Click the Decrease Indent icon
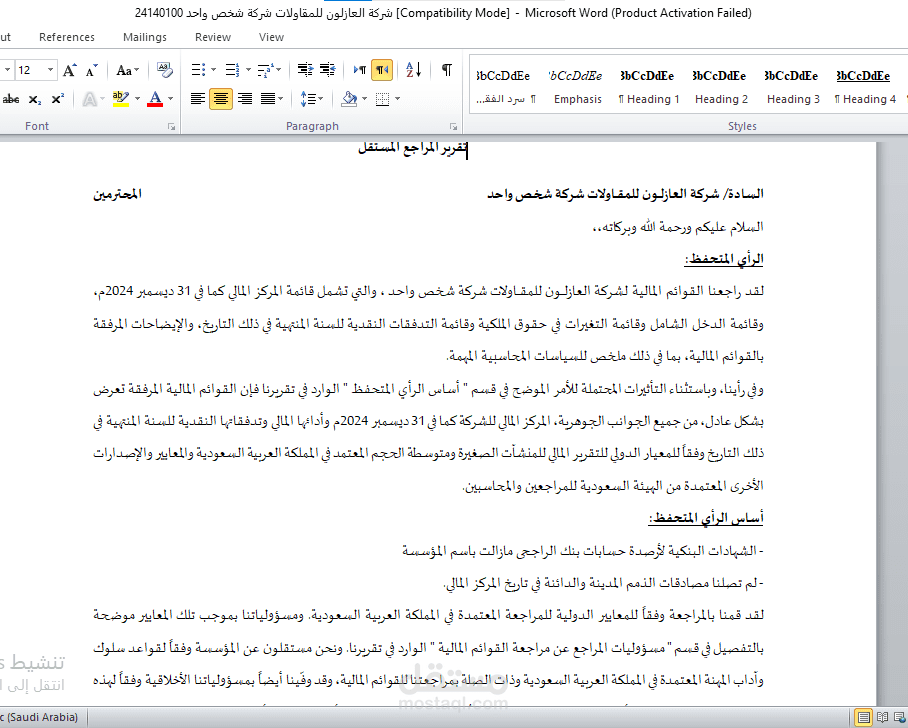This screenshot has height=728, width=908. tap(305, 70)
